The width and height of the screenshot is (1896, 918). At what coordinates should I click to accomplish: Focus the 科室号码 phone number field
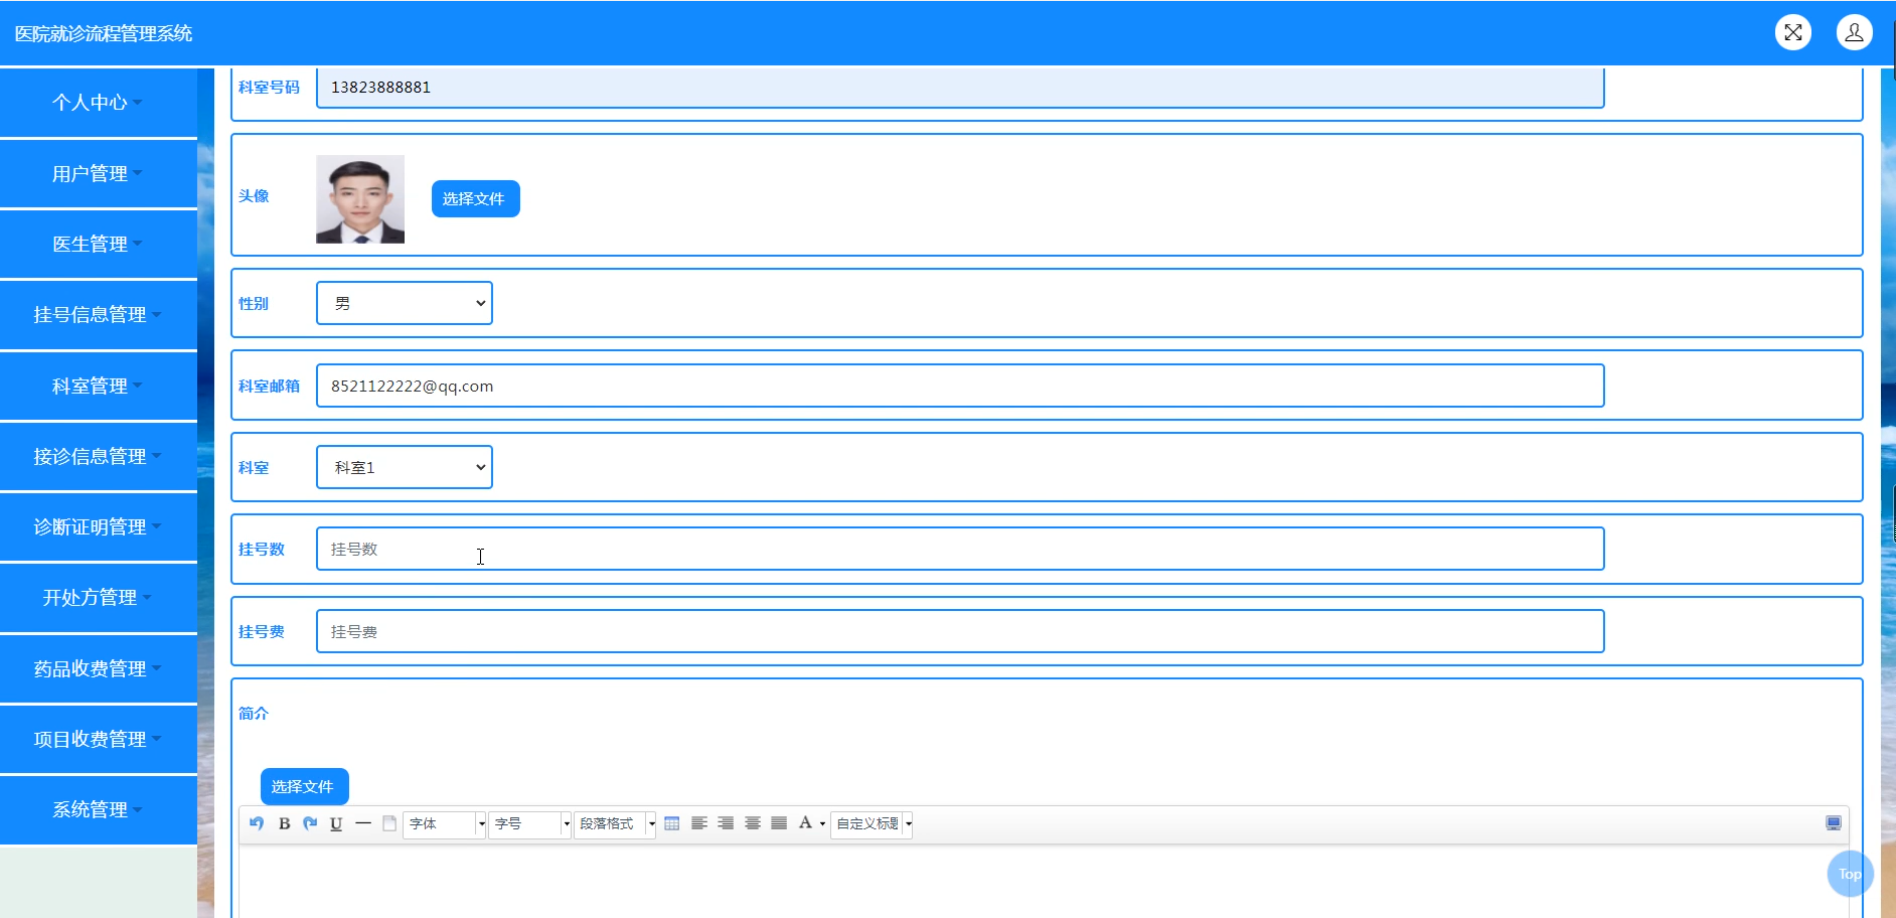(960, 87)
